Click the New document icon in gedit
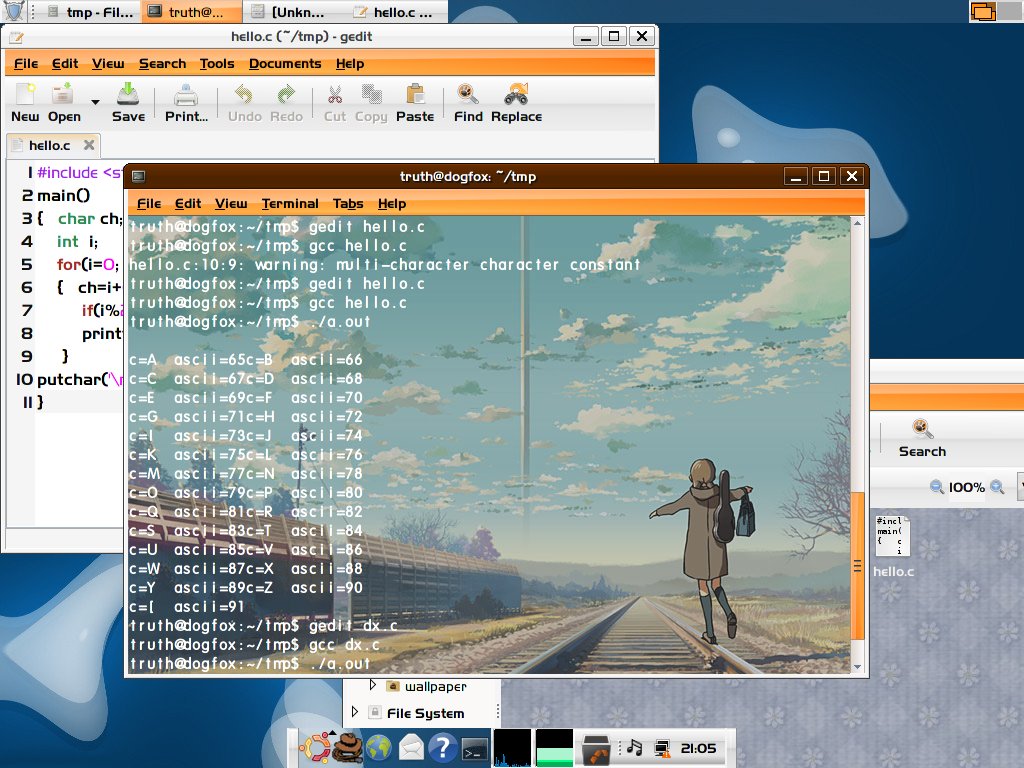The image size is (1024, 768). click(x=25, y=95)
